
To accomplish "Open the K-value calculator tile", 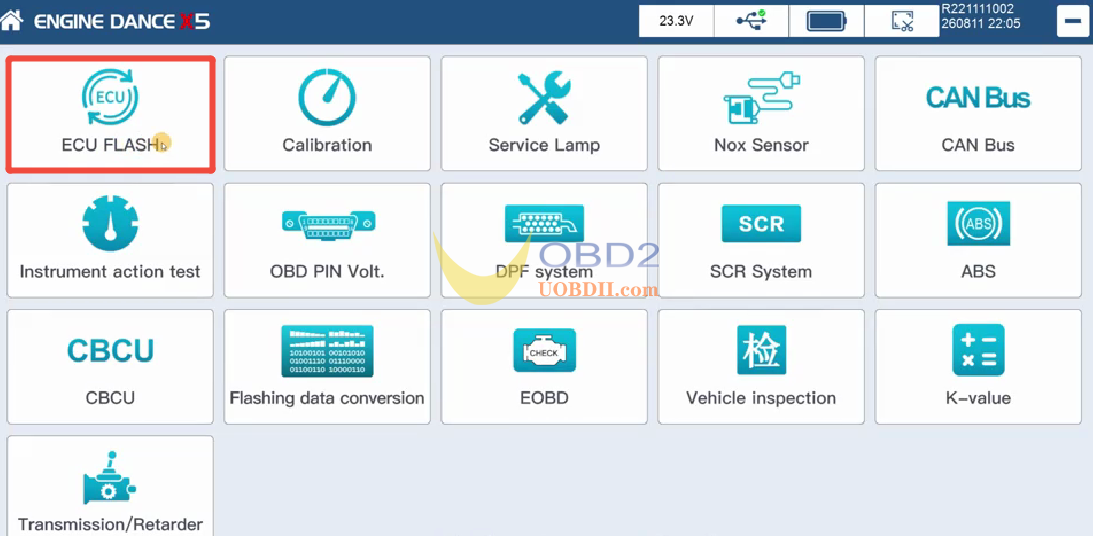I will click(978, 367).
